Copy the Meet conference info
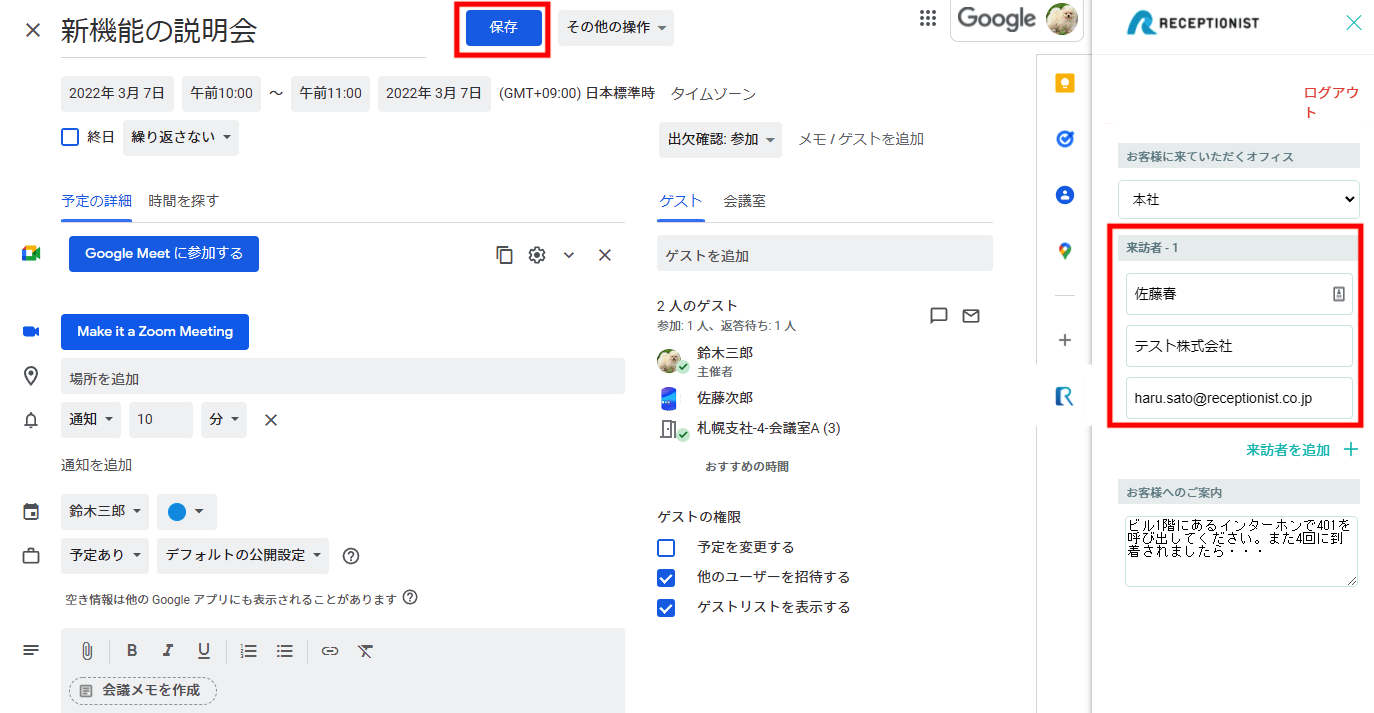 point(505,255)
